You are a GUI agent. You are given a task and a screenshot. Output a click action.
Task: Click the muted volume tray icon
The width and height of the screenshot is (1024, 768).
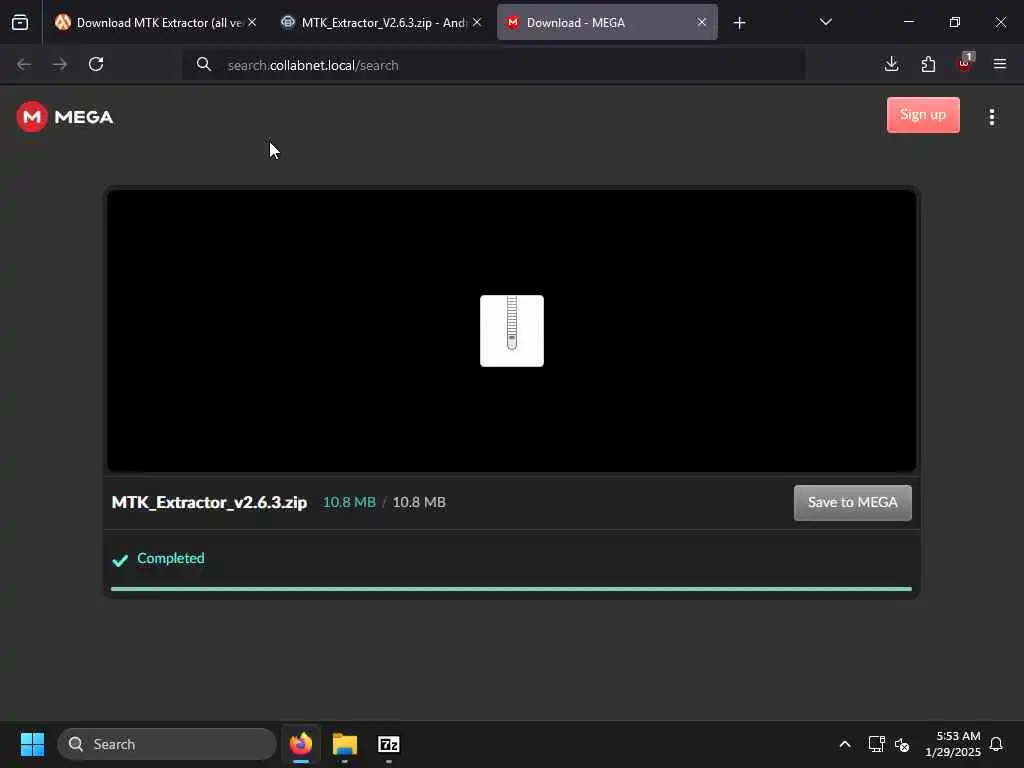coord(902,744)
